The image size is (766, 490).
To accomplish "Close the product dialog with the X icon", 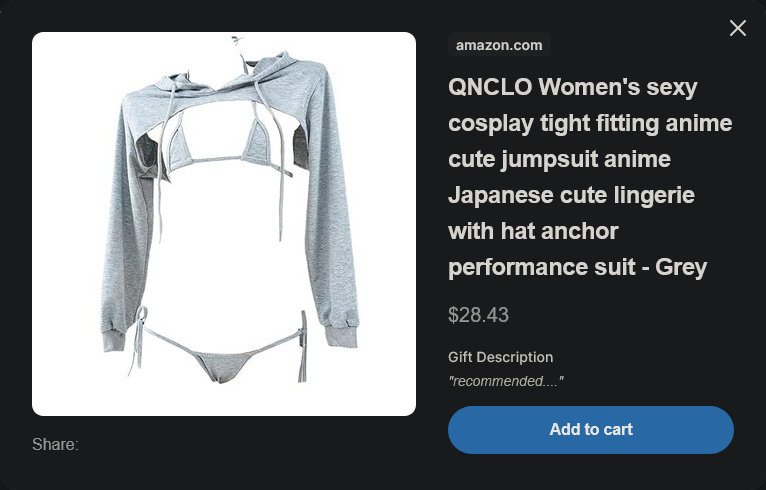I will coord(738,28).
